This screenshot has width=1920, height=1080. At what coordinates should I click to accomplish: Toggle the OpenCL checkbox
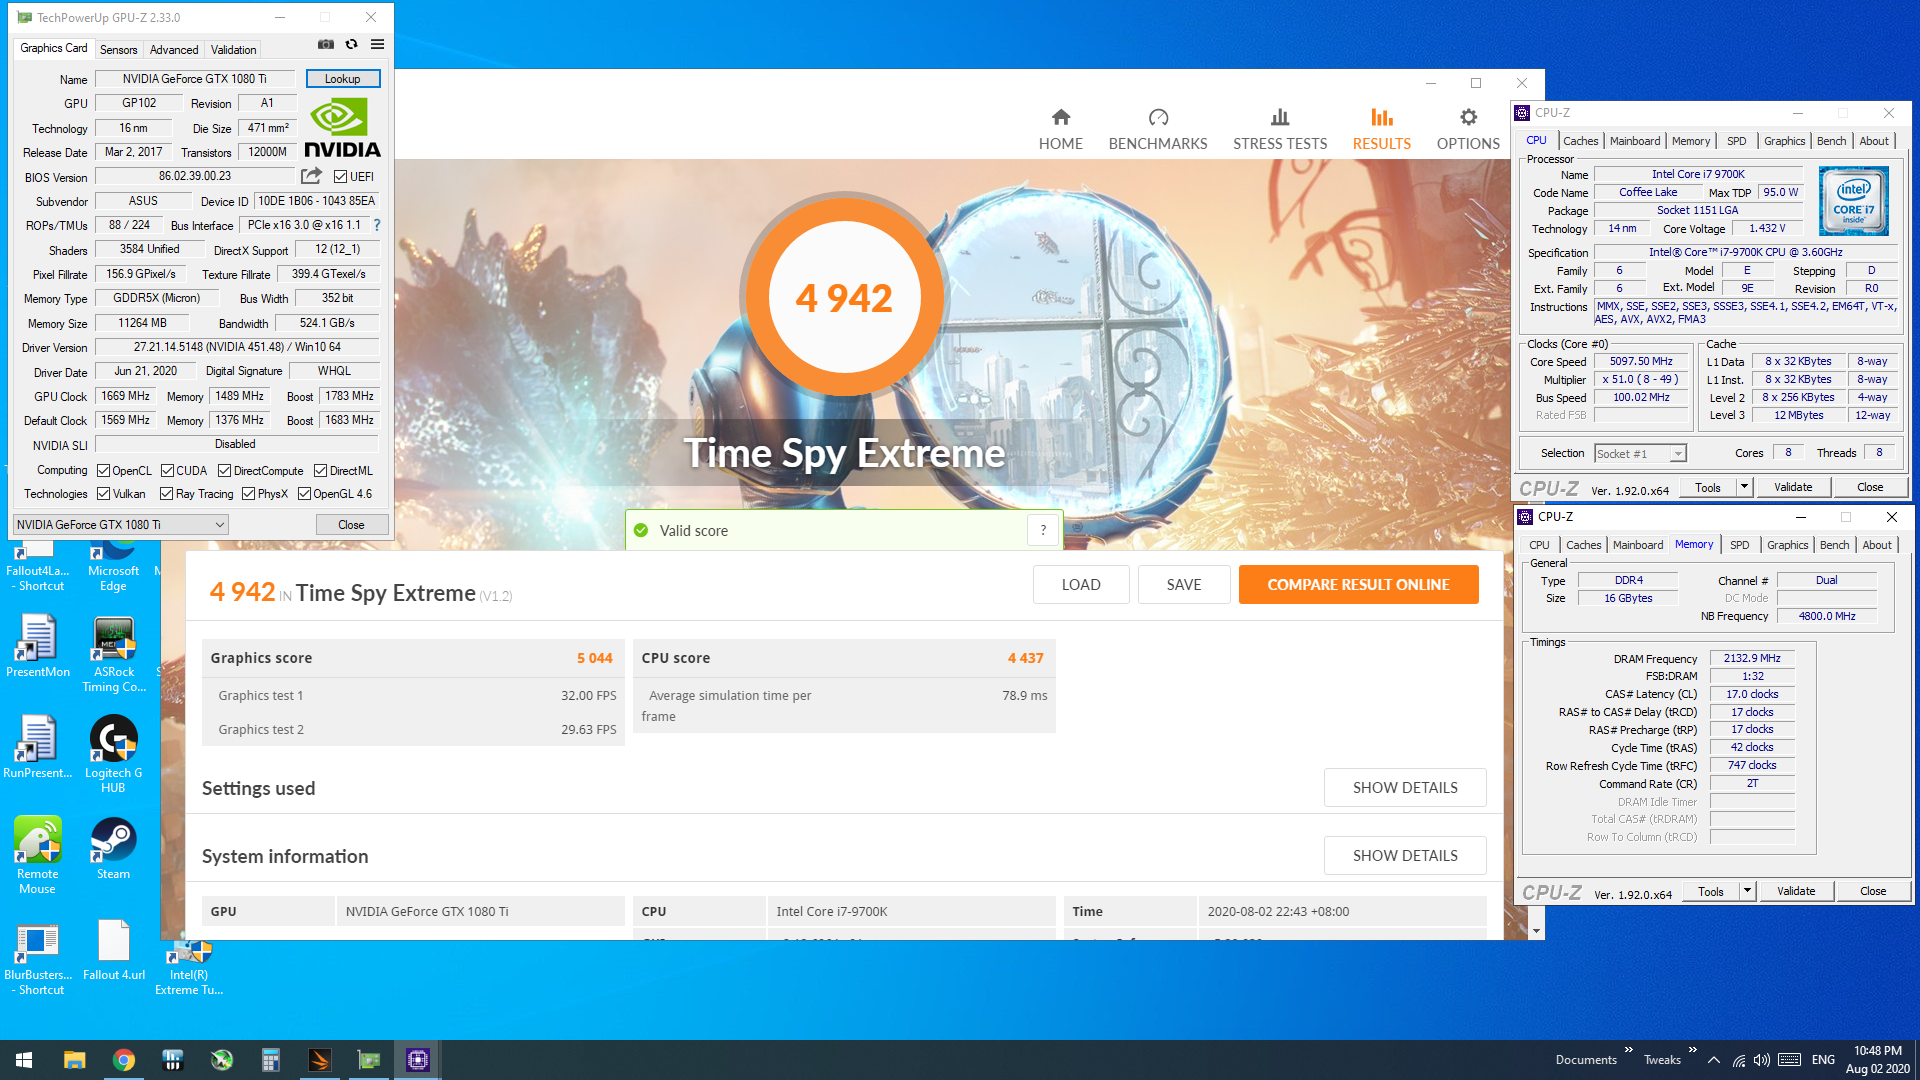pyautogui.click(x=103, y=471)
